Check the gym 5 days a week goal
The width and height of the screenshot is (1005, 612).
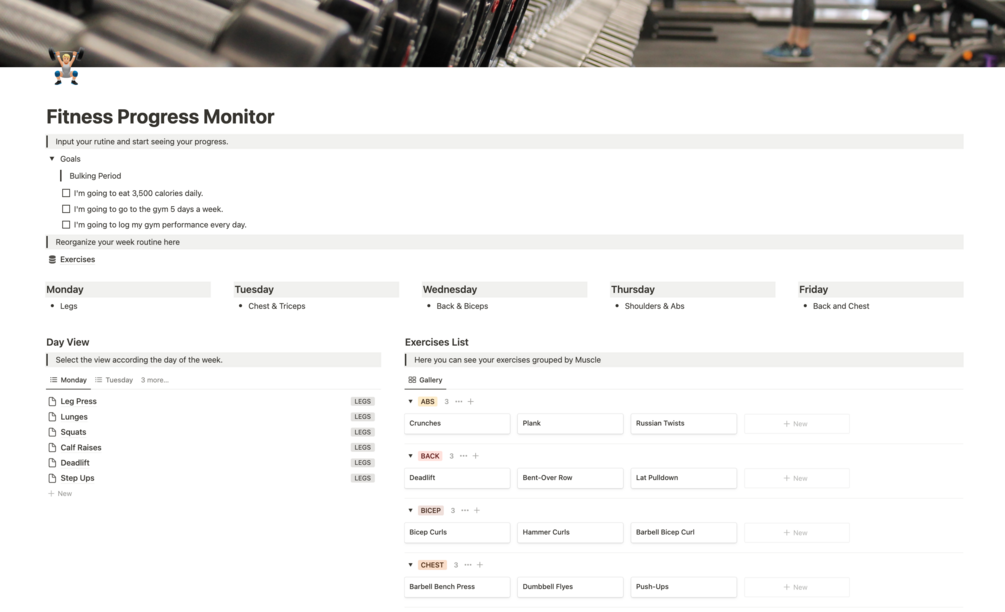(65, 209)
